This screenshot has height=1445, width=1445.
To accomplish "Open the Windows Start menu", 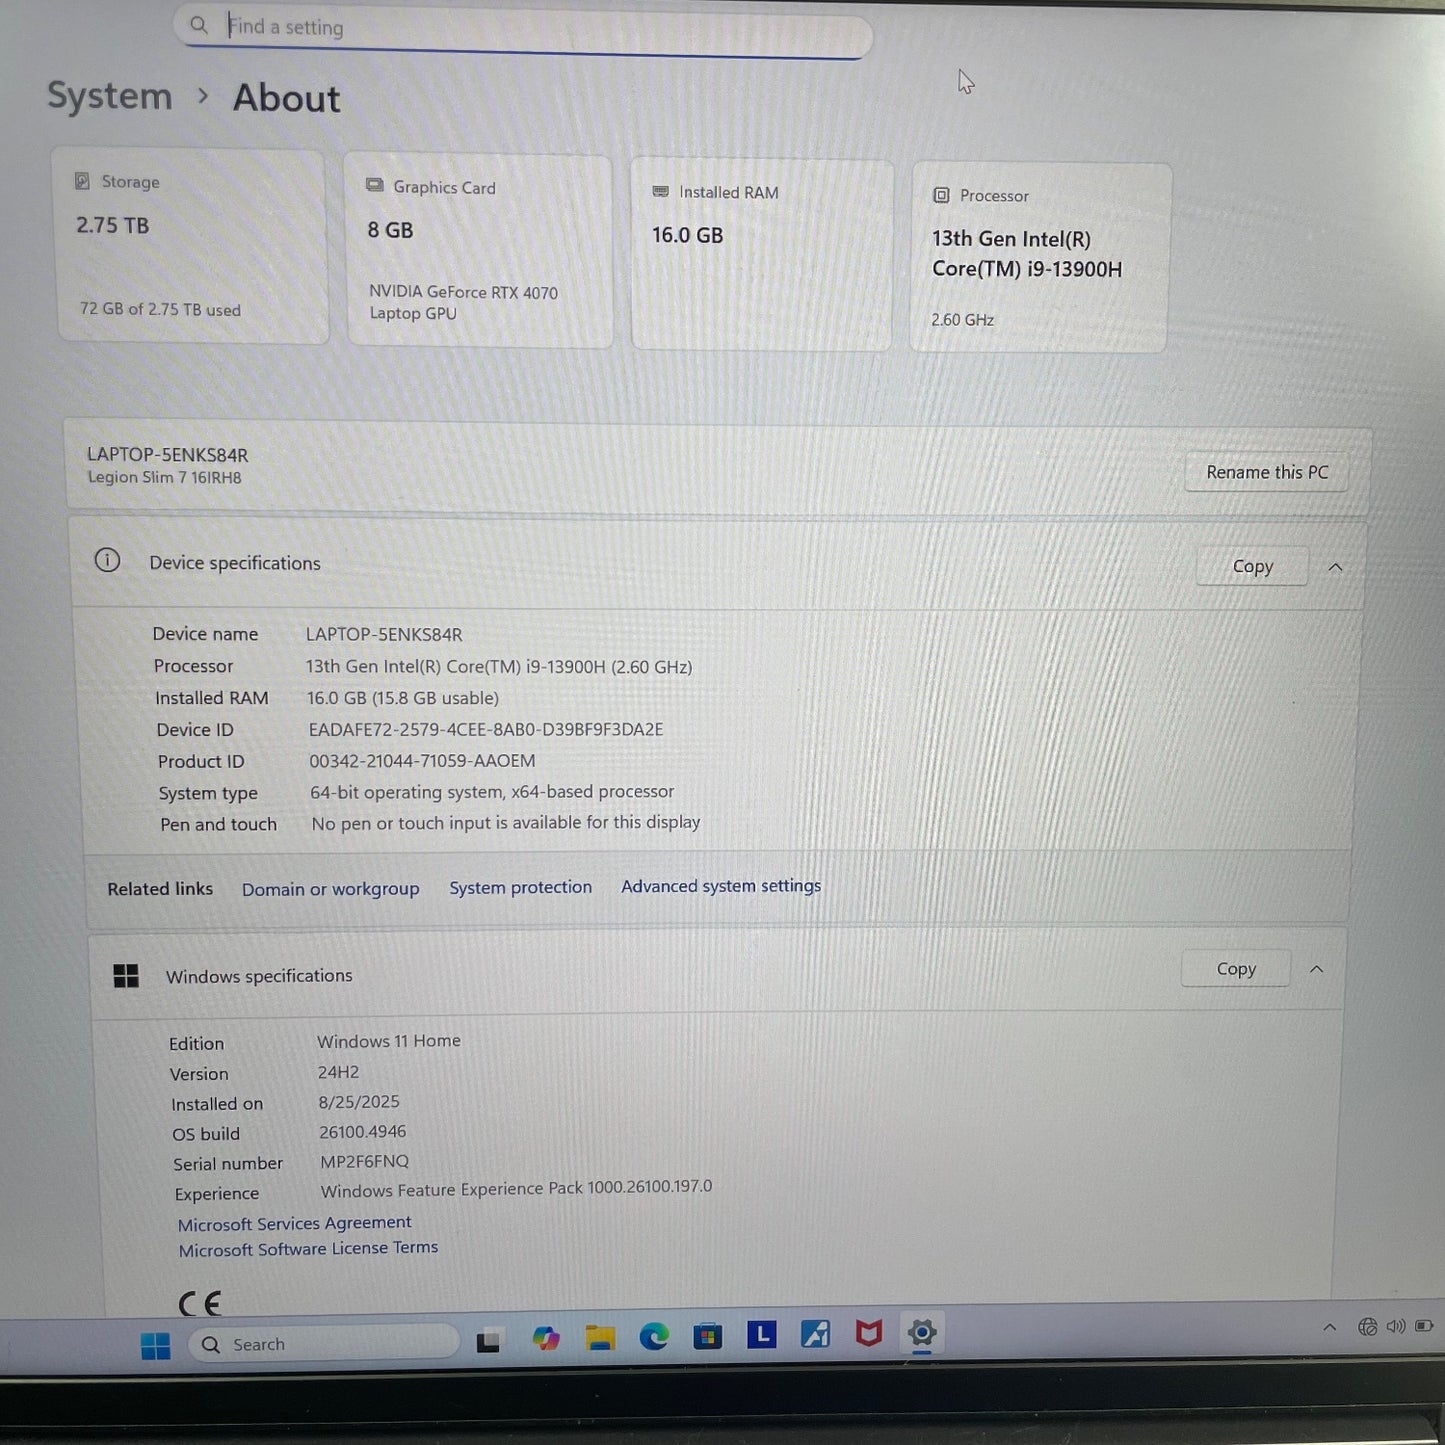I will [155, 1345].
